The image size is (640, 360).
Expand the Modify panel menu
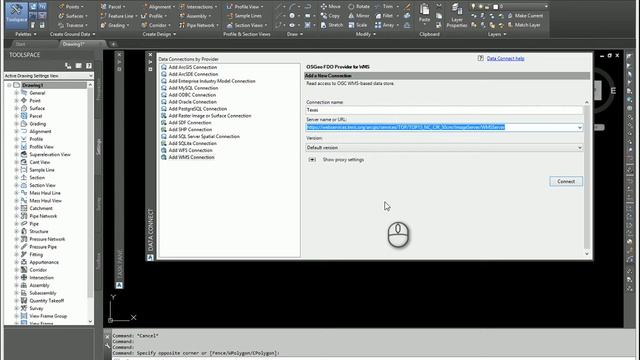pos(366,34)
